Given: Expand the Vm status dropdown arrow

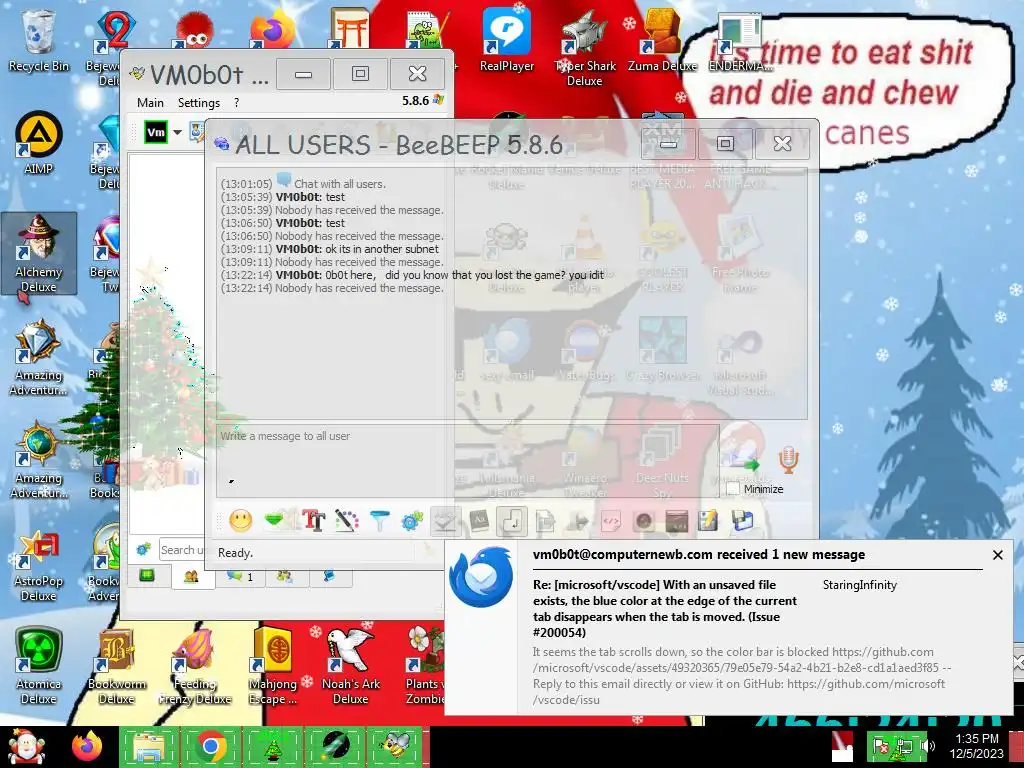Looking at the screenshot, I should (177, 132).
